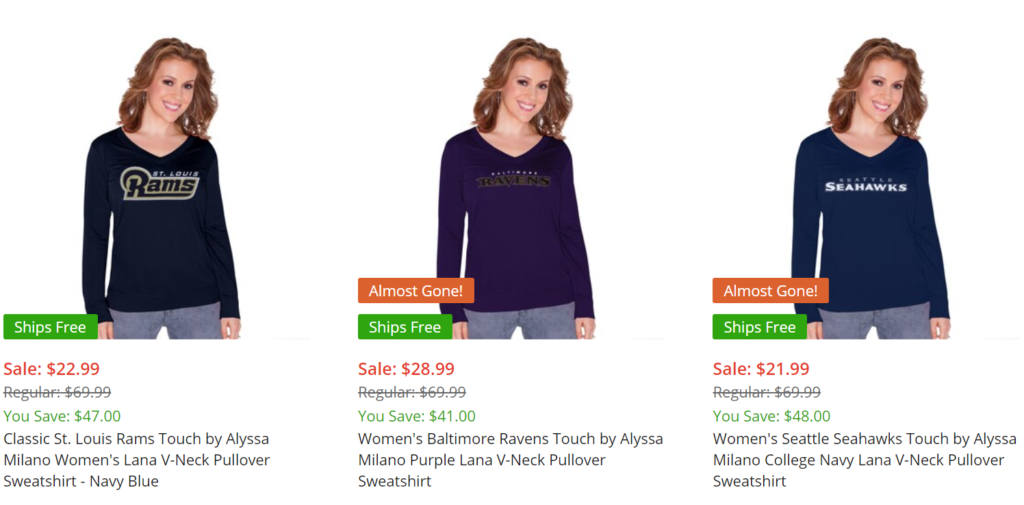Click the Sale: $21.99 price
This screenshot has width=1024, height=505.
pyautogui.click(x=761, y=369)
